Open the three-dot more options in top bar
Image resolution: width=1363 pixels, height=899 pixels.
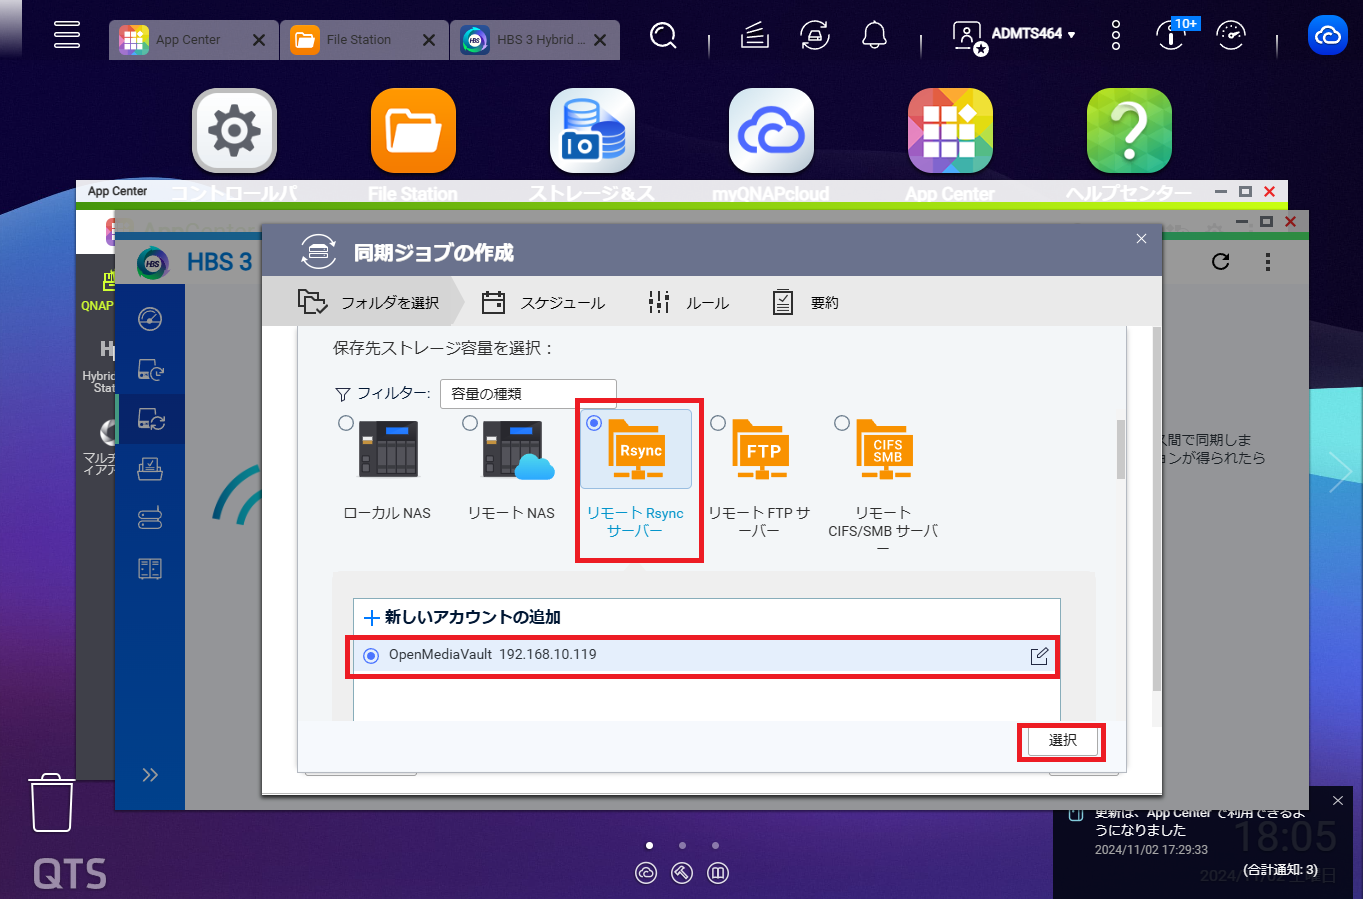1116,36
